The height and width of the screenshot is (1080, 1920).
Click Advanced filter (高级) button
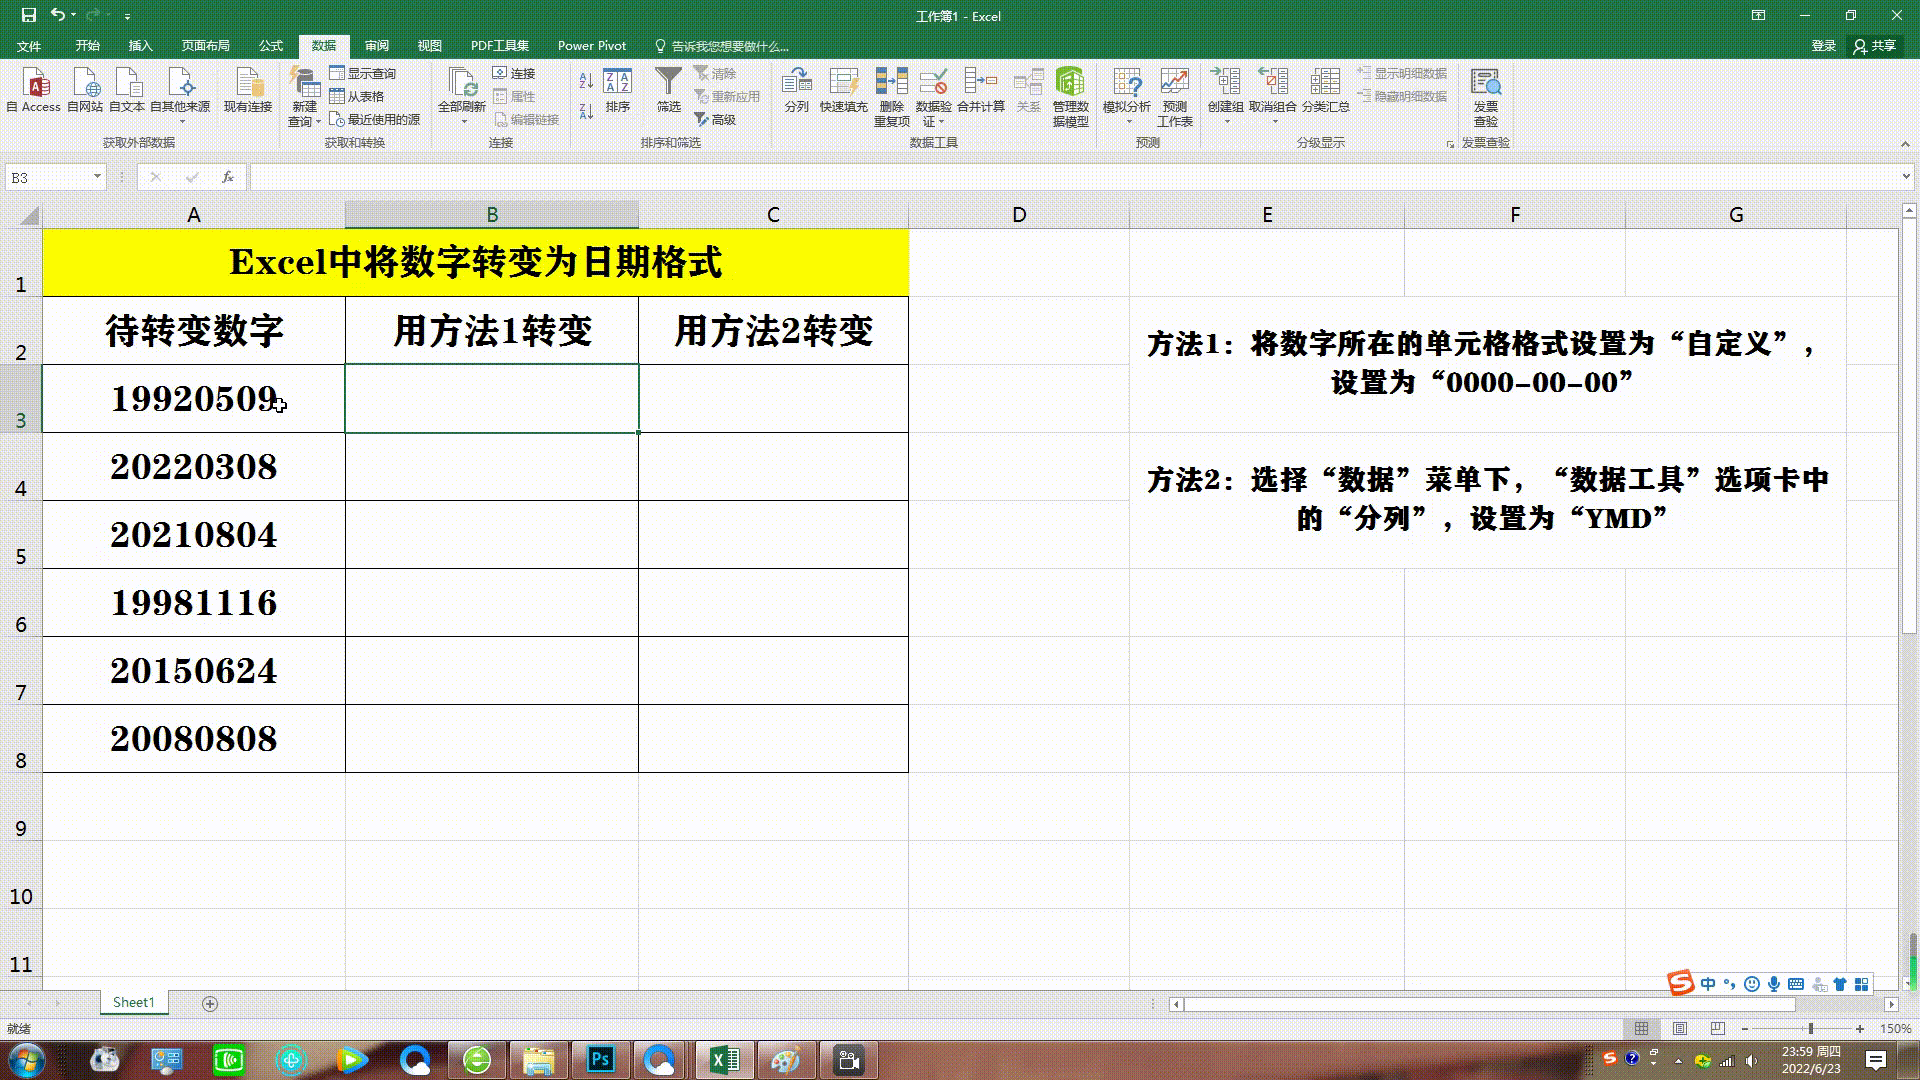pyautogui.click(x=716, y=119)
